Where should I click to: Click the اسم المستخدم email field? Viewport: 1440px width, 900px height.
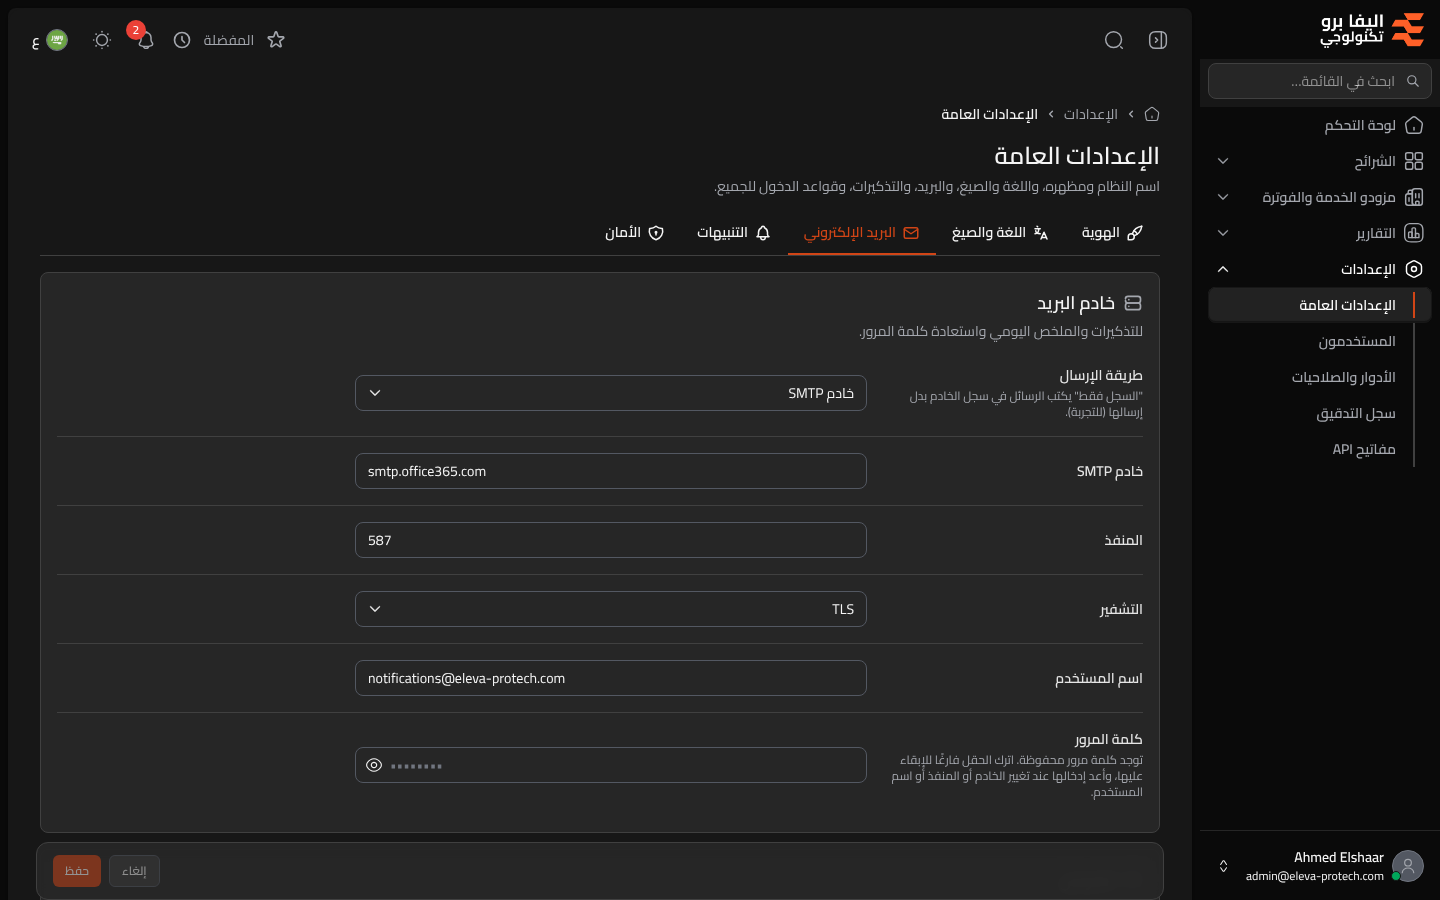[611, 678]
